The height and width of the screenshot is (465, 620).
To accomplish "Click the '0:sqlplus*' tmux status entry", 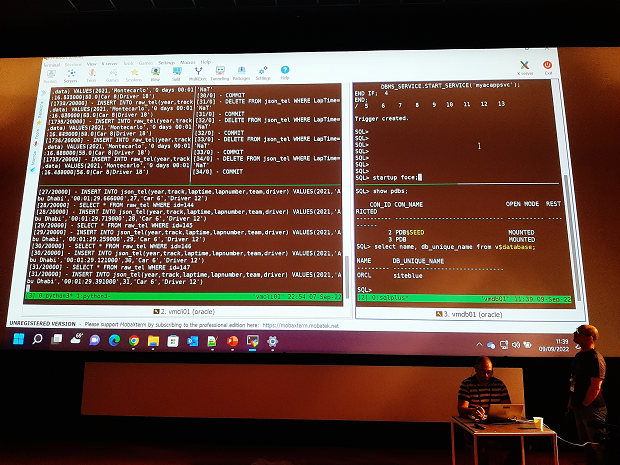I will click(389, 298).
